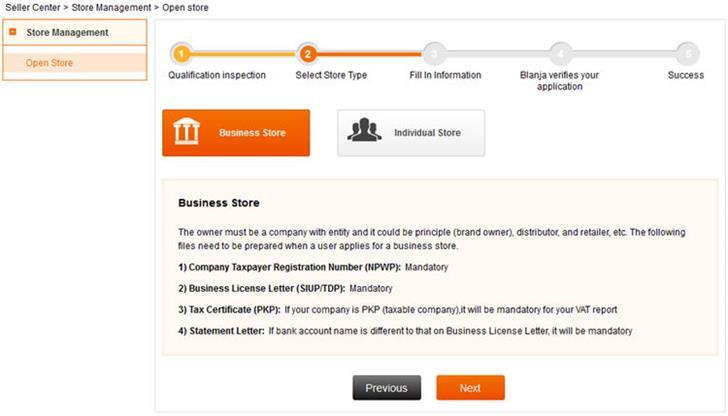
Task: Click step 4 circle of progress bar
Action: 560,54
